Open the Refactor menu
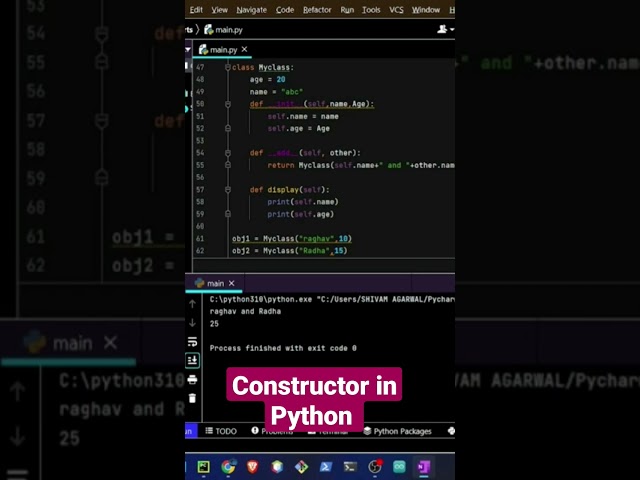Viewport: 640px width, 480px height. point(317,10)
